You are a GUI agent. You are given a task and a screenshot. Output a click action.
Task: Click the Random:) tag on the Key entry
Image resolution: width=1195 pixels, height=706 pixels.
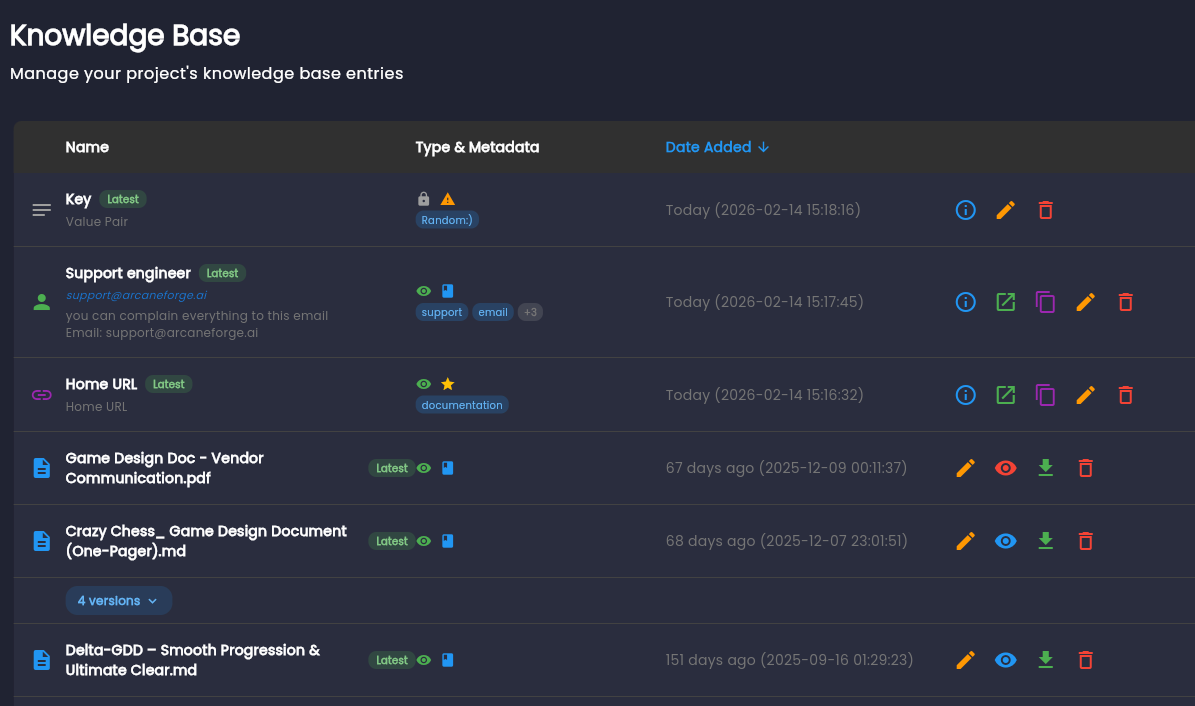[447, 219]
